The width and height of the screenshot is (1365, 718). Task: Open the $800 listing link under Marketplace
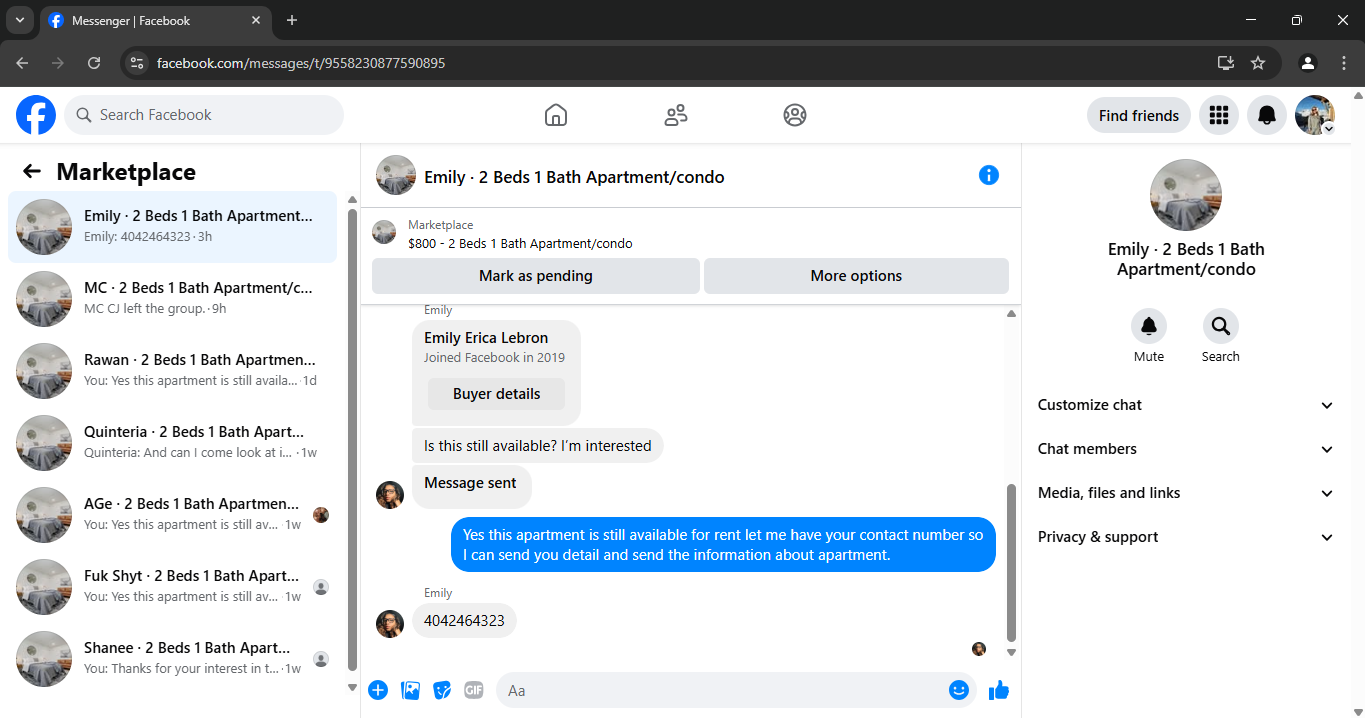click(x=520, y=243)
